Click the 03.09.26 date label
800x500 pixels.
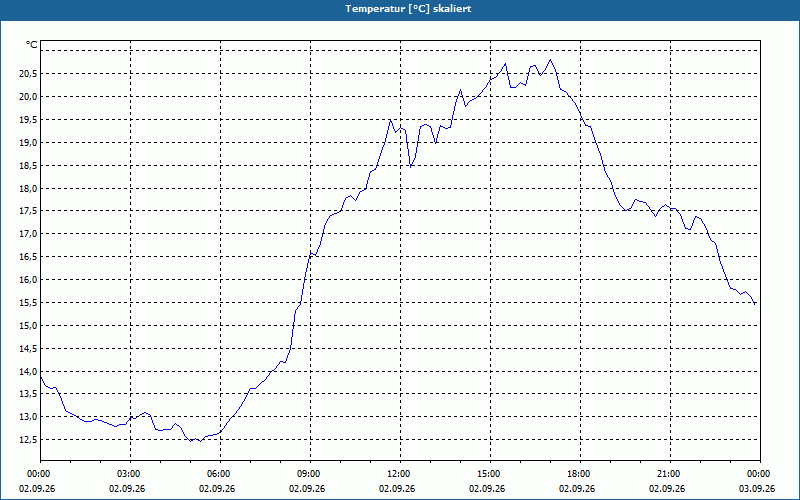point(757,489)
